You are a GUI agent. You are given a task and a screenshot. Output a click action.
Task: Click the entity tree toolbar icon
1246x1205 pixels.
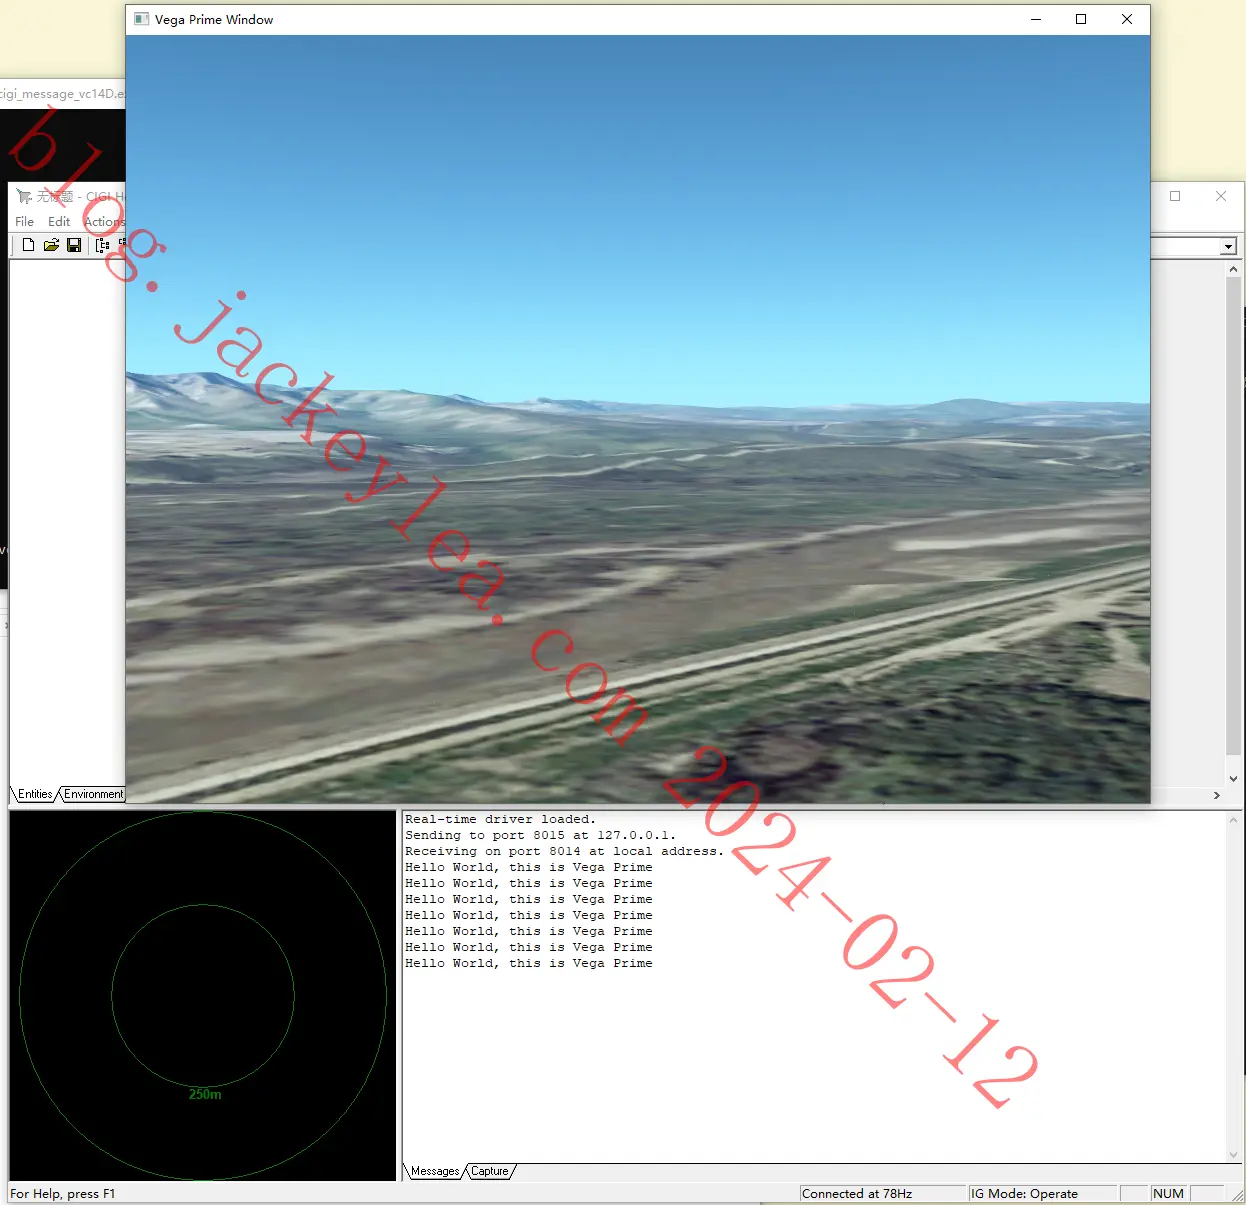102,245
